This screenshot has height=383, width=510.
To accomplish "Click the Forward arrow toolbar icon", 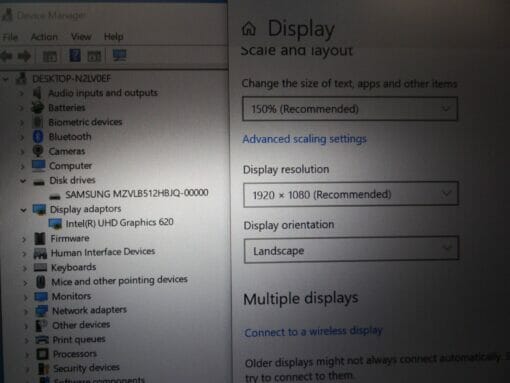I will [24, 56].
